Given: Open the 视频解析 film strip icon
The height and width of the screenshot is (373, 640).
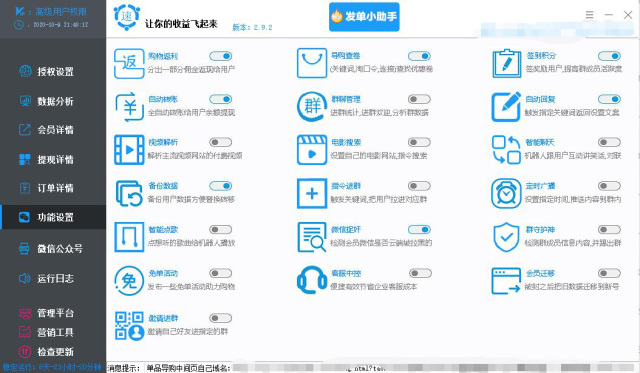Looking at the screenshot, I should 129,150.
